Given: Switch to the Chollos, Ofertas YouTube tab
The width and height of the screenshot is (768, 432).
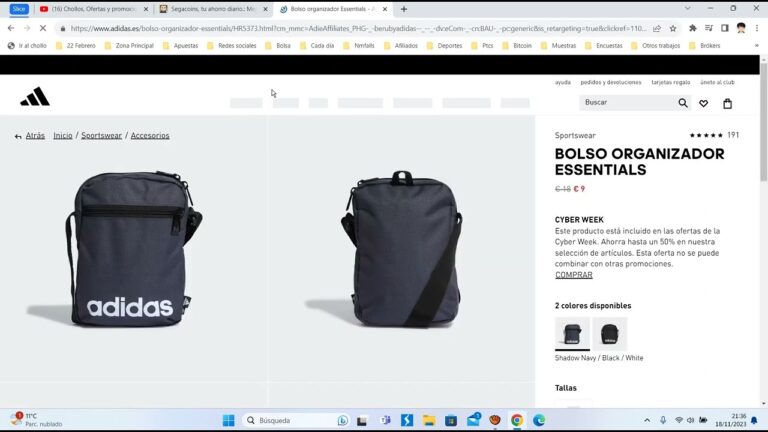Looking at the screenshot, I should pos(93,9).
